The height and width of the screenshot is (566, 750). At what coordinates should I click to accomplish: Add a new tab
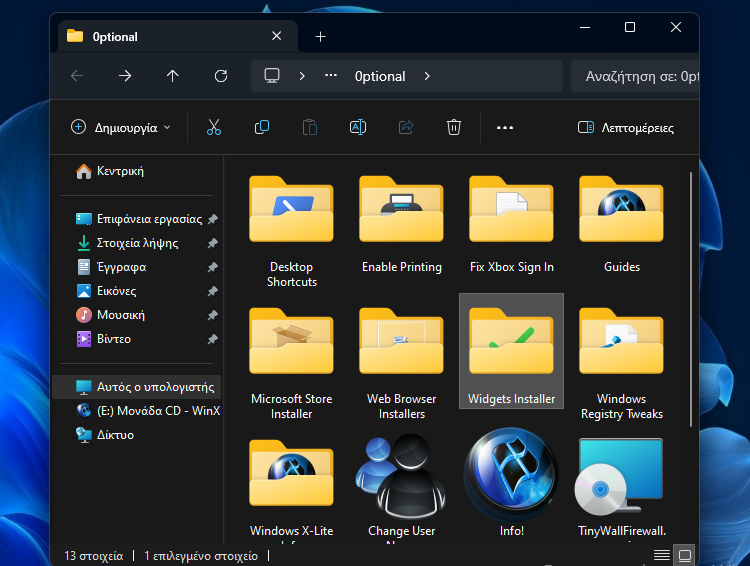pos(320,36)
